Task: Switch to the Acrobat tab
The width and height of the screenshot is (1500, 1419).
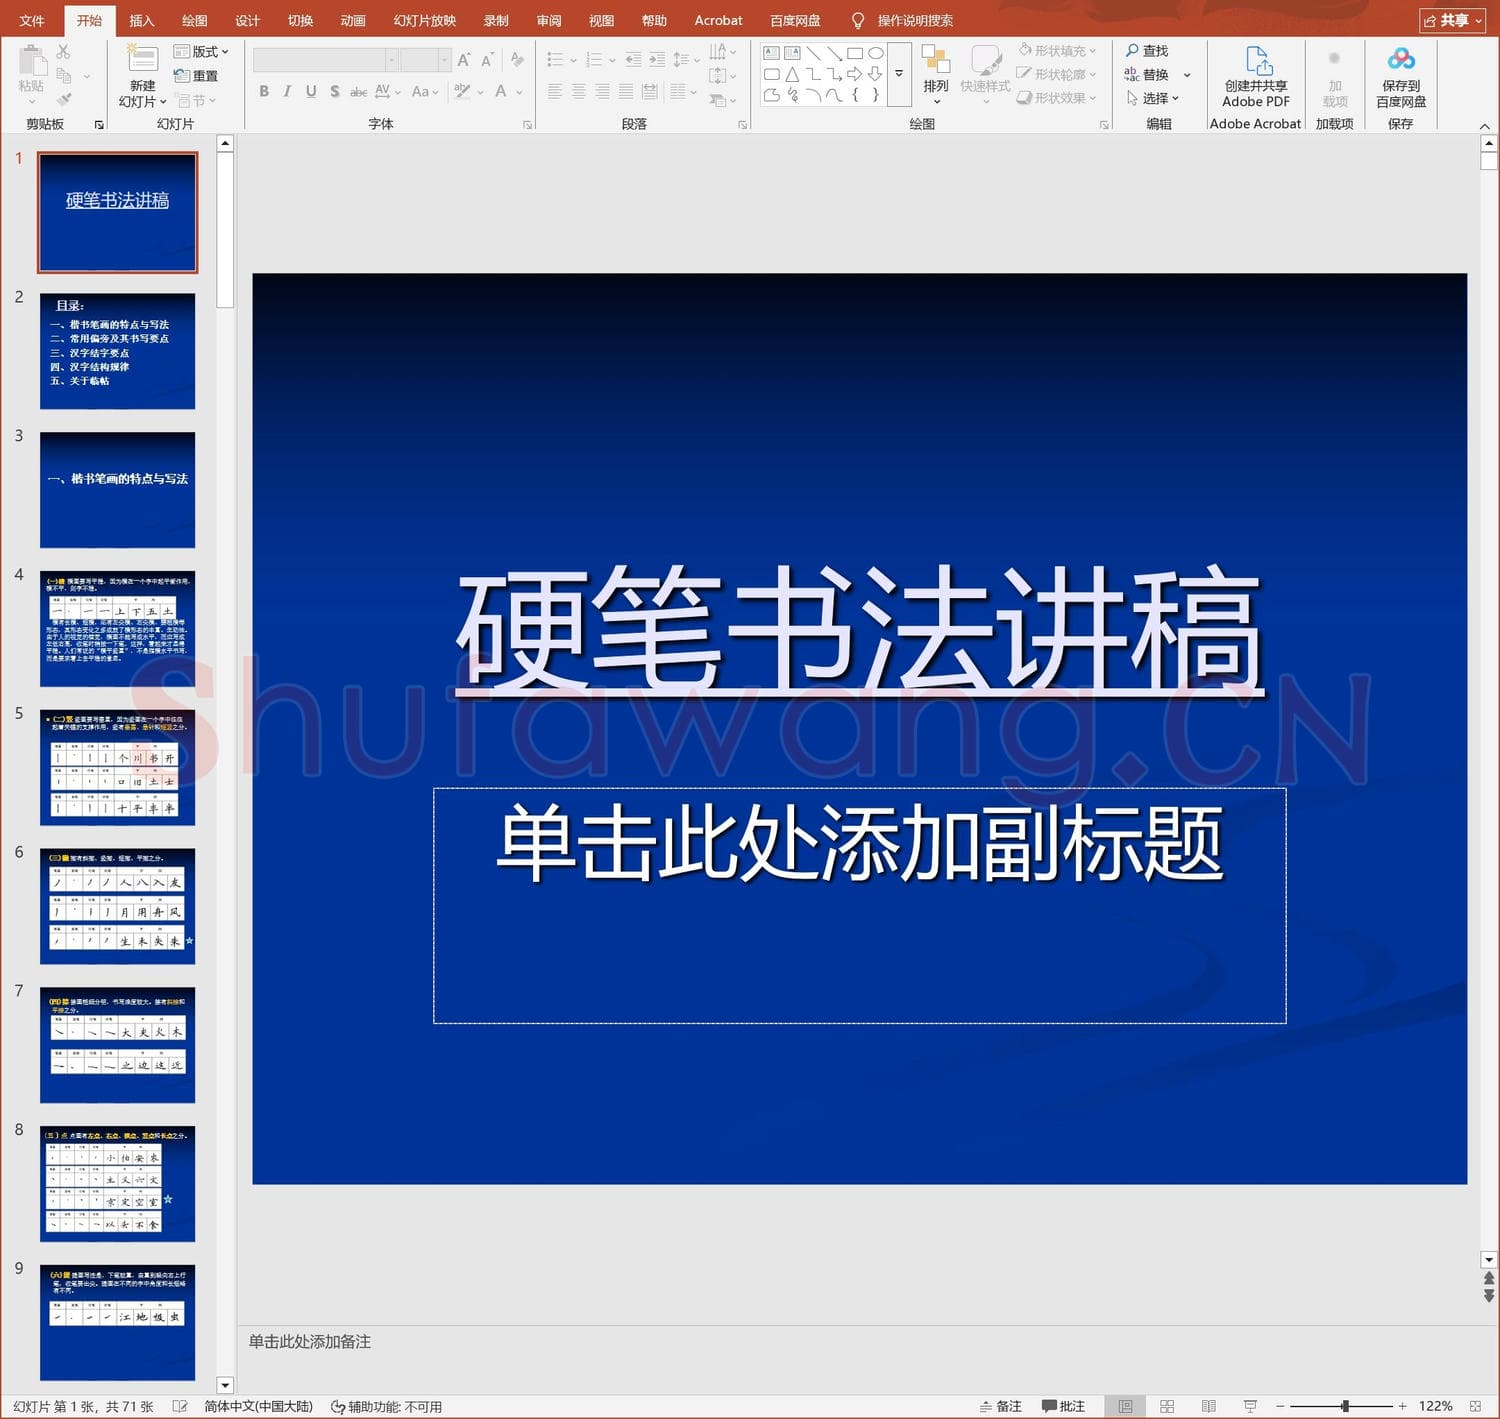Action: click(x=718, y=20)
